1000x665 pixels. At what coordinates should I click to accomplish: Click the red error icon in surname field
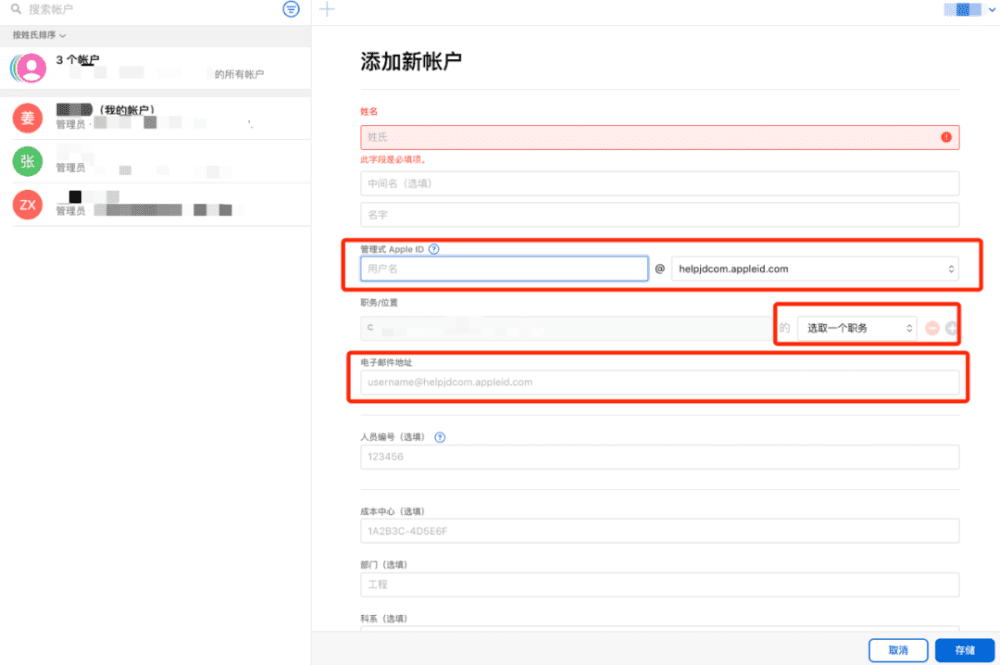[946, 137]
